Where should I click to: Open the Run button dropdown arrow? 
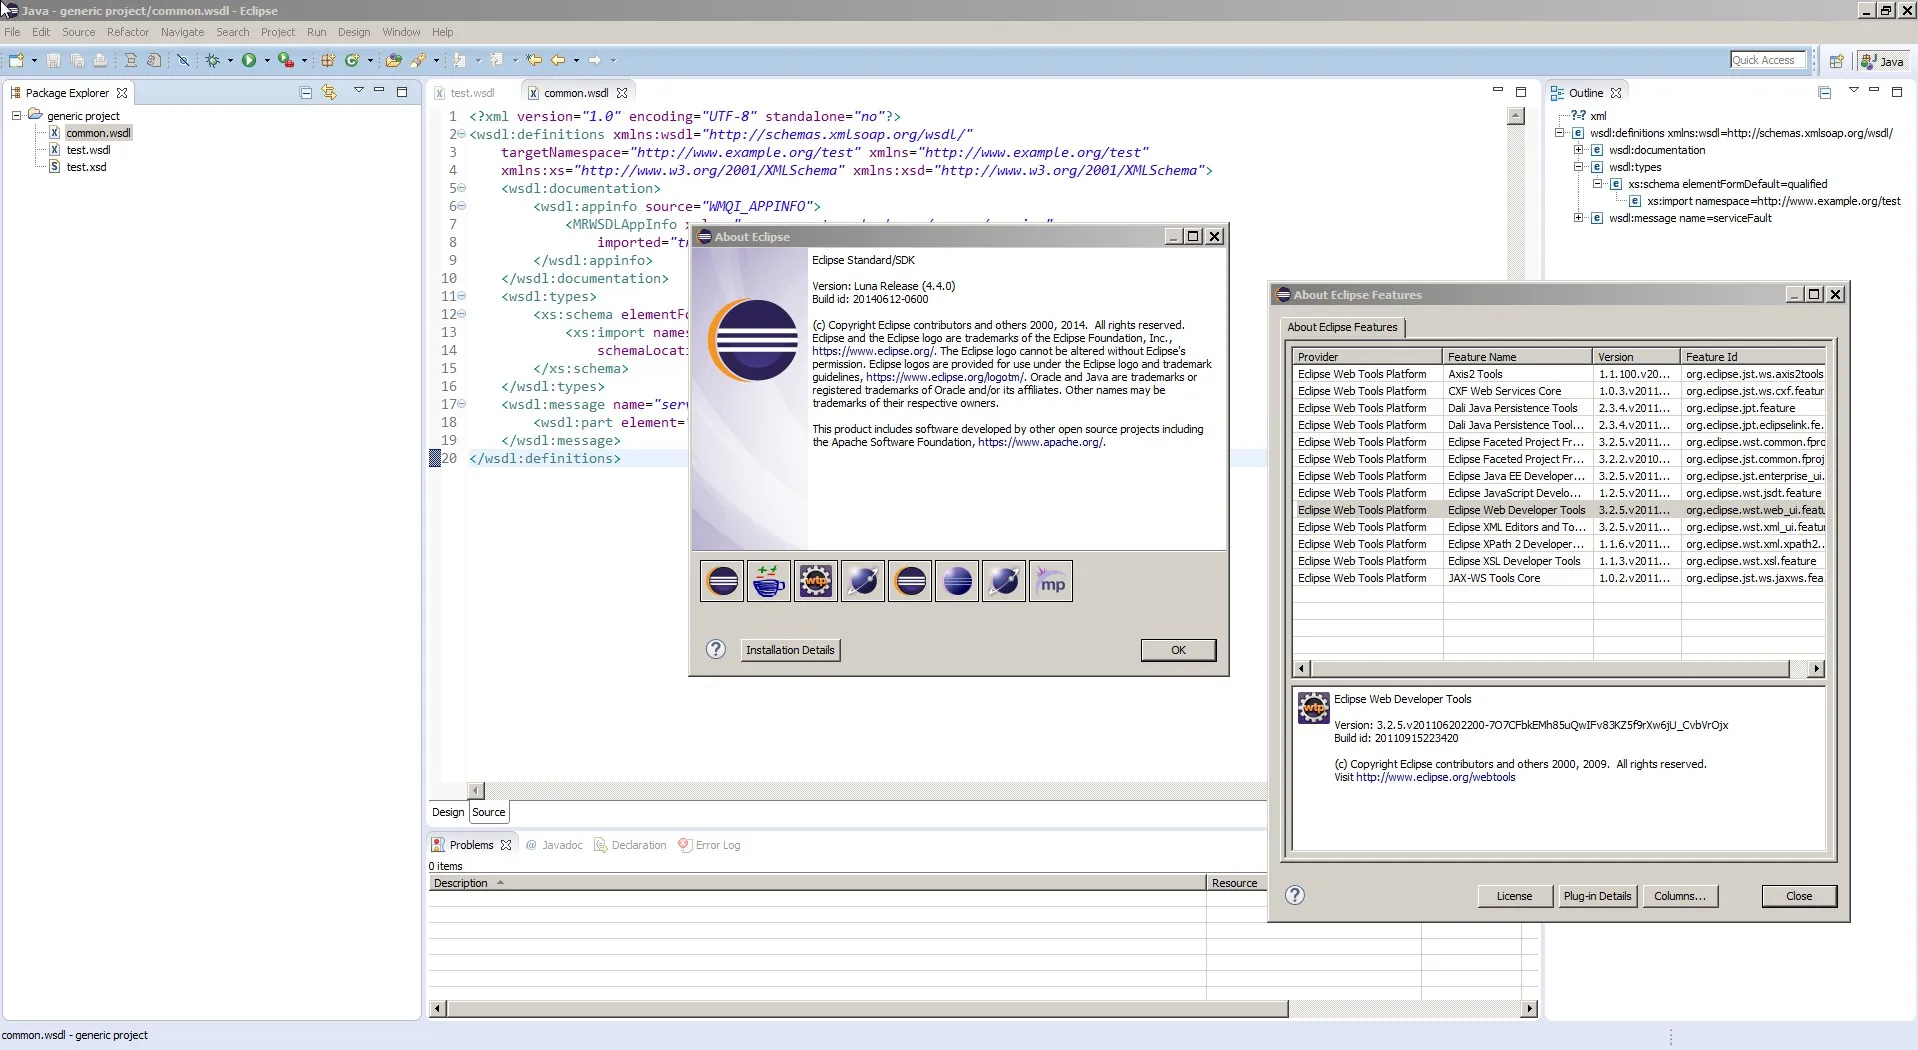click(267, 61)
